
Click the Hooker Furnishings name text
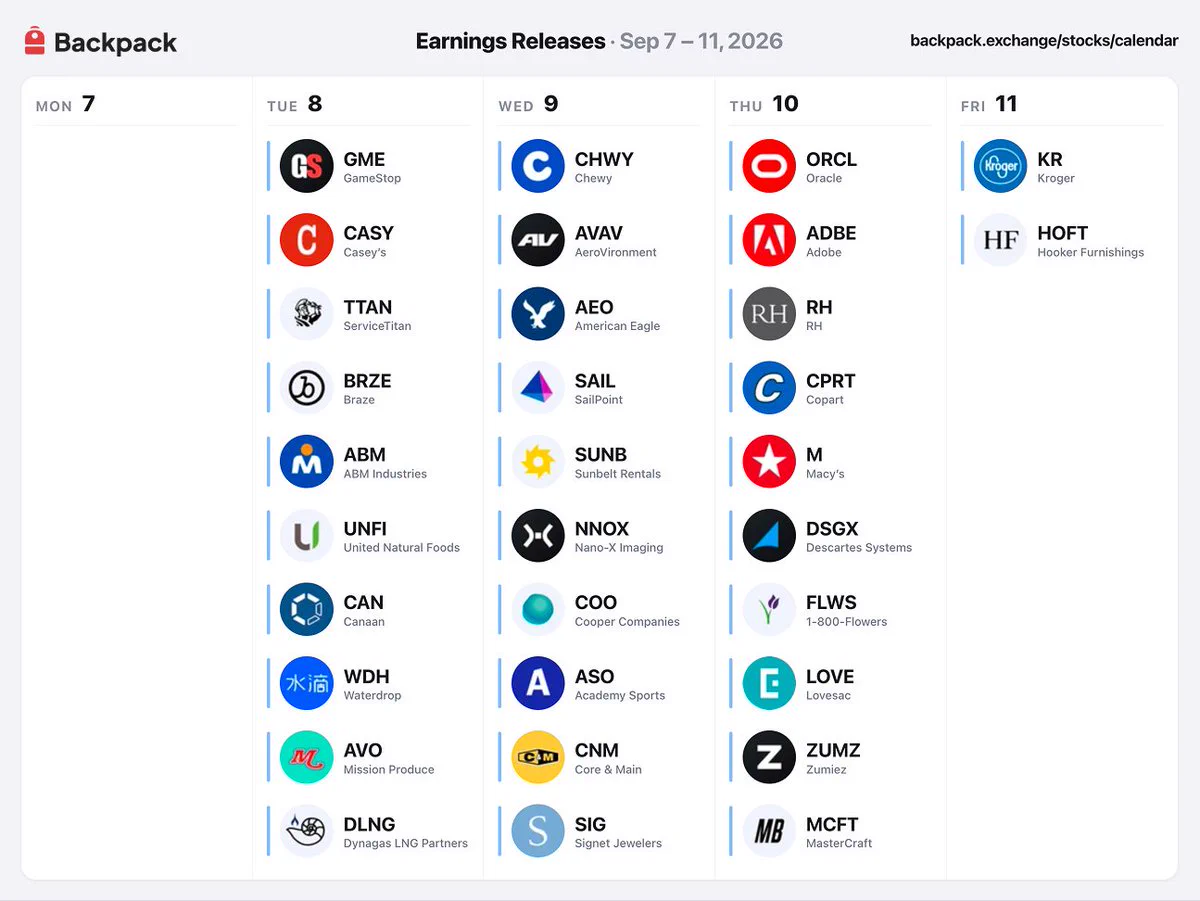pos(1091,252)
